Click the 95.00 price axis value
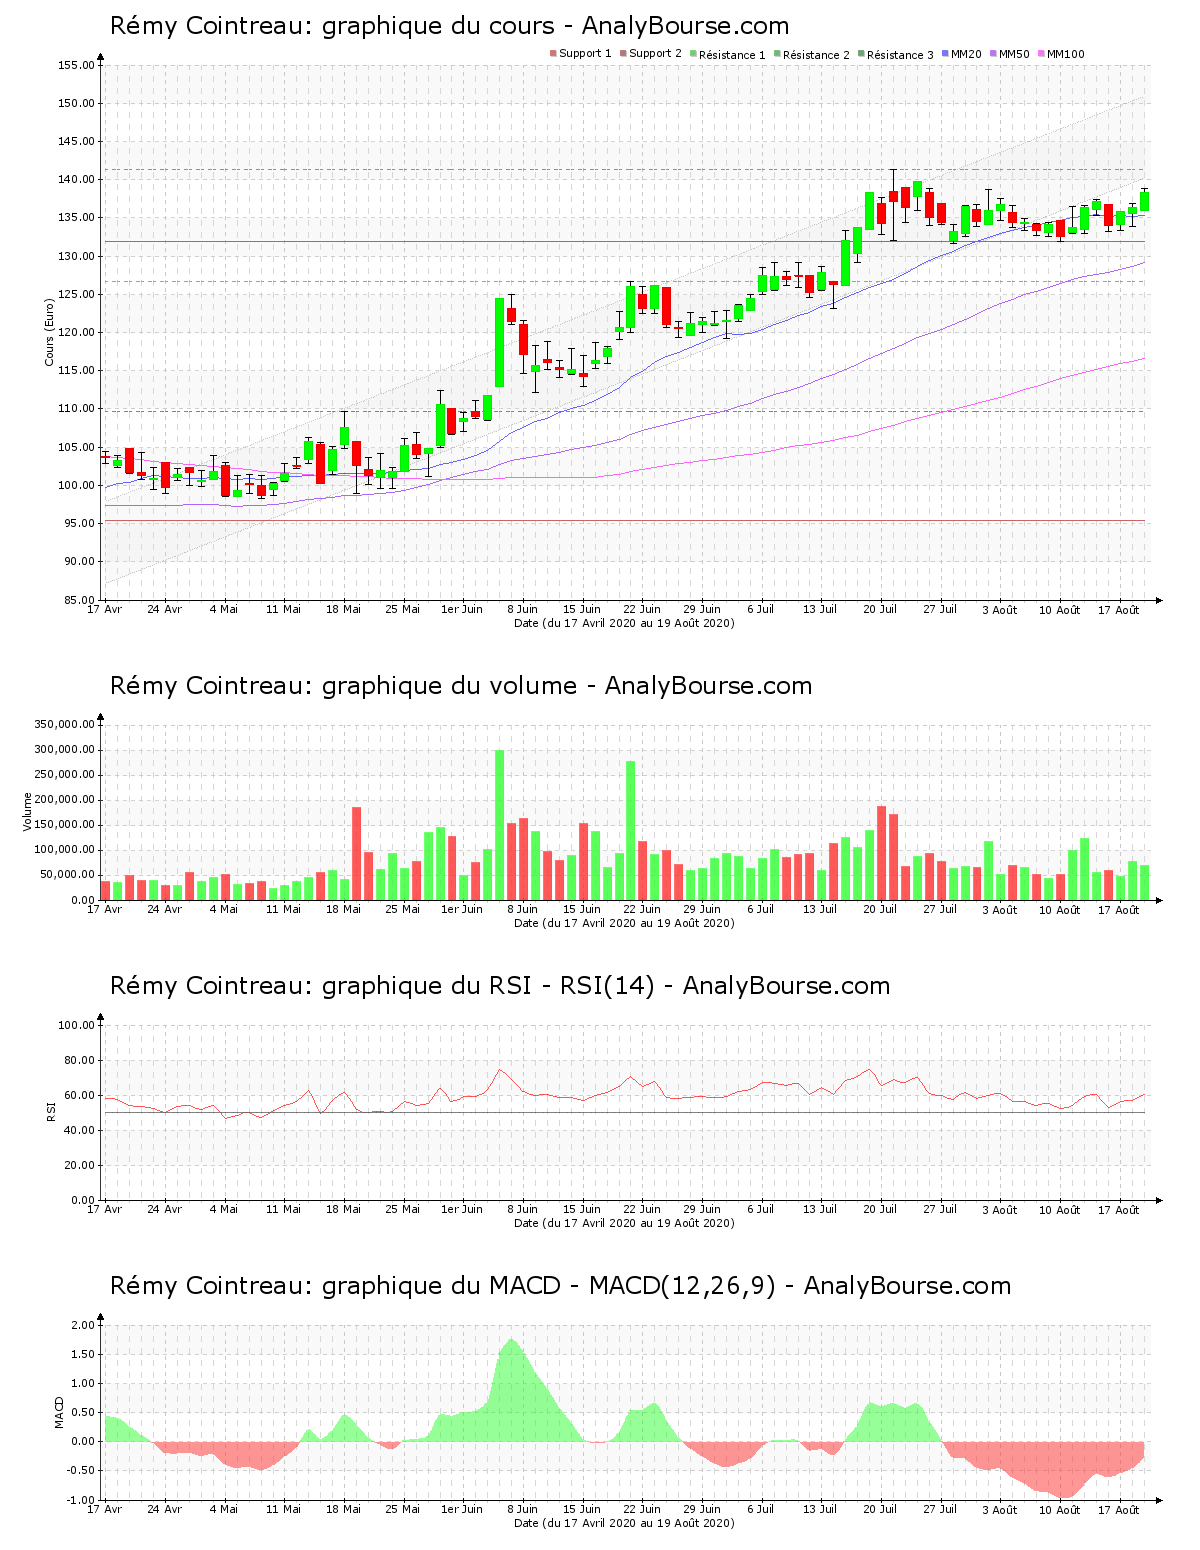Viewport: 1200px width, 1550px height. pos(80,524)
